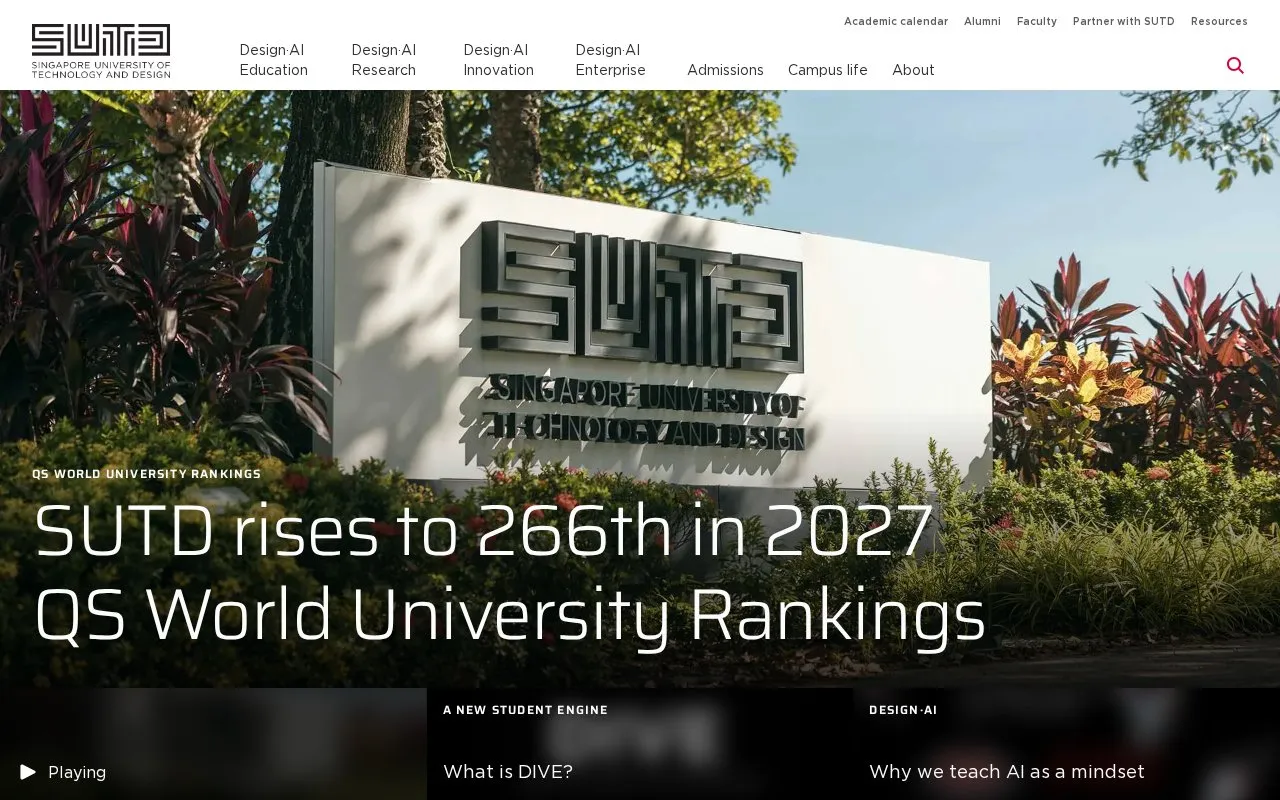Open the Resources link
1280x800 pixels.
(1219, 21)
